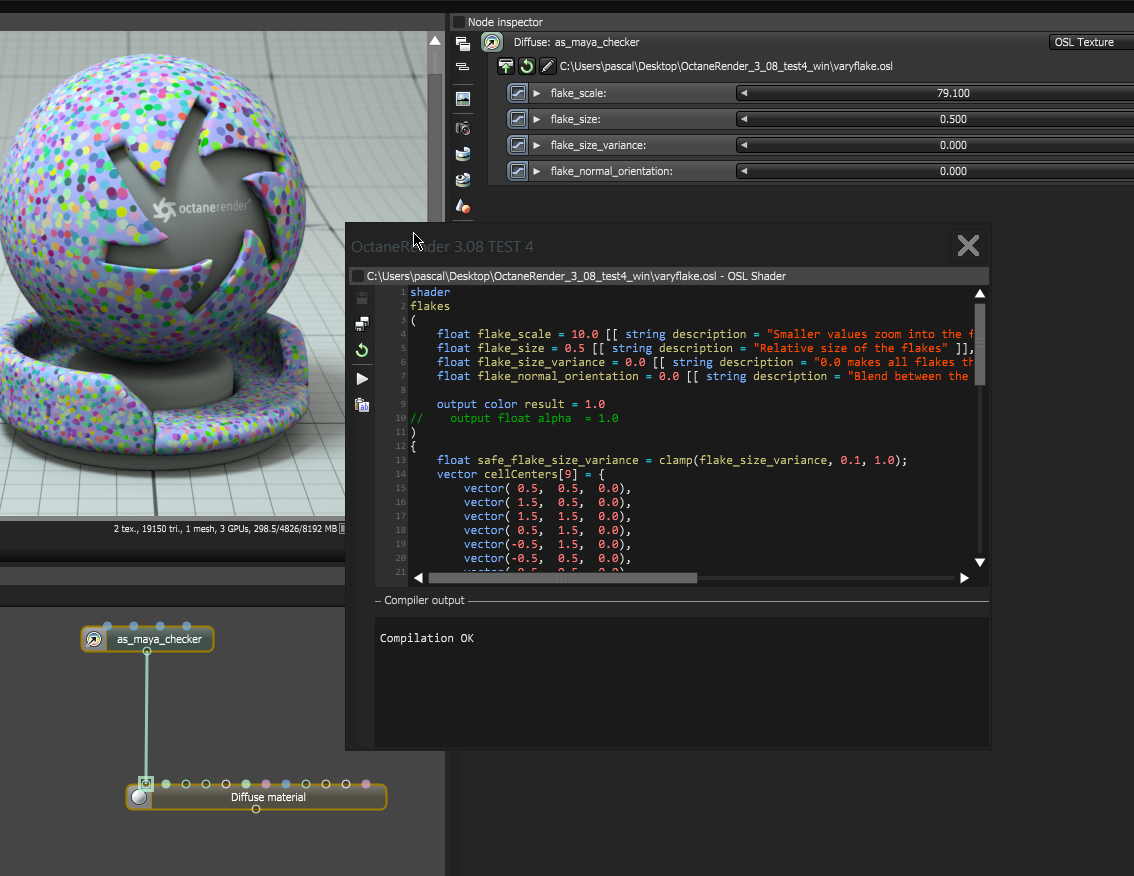This screenshot has width=1134, height=876.
Task: Expand the flake_scale parameter
Action: (537, 93)
